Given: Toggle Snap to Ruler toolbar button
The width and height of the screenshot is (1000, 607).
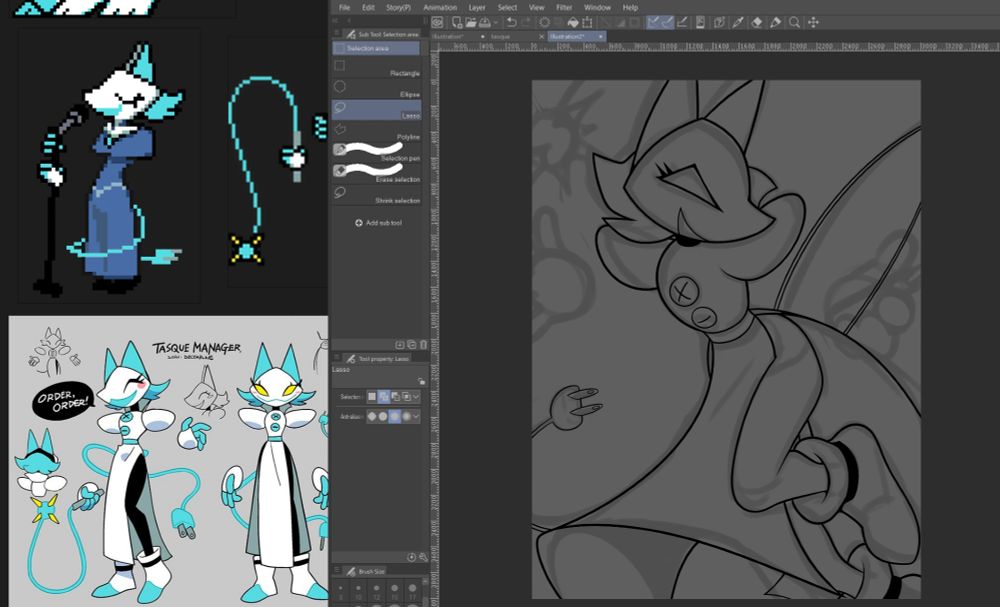Looking at the screenshot, I should coord(652,22).
